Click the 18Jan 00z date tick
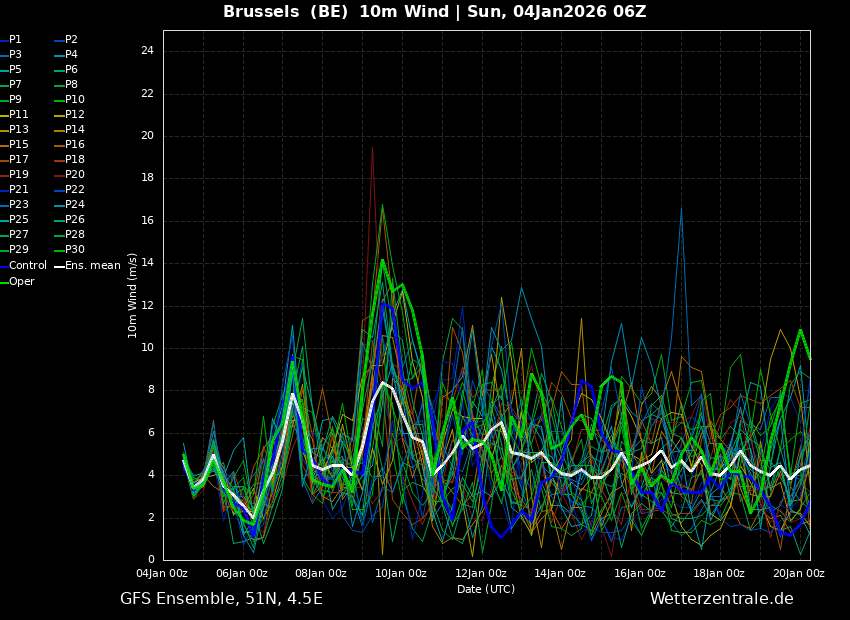The height and width of the screenshot is (620, 850). click(x=719, y=573)
